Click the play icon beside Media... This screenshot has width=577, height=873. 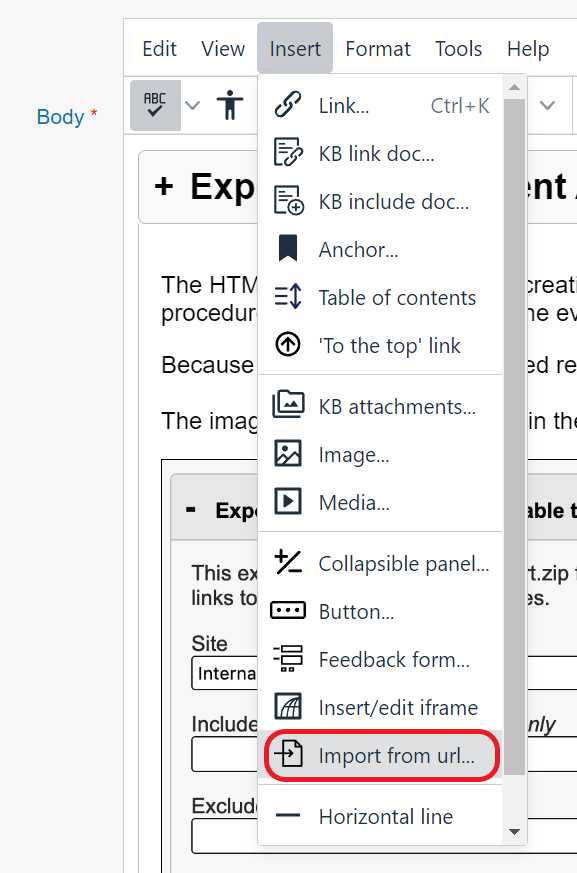[288, 501]
